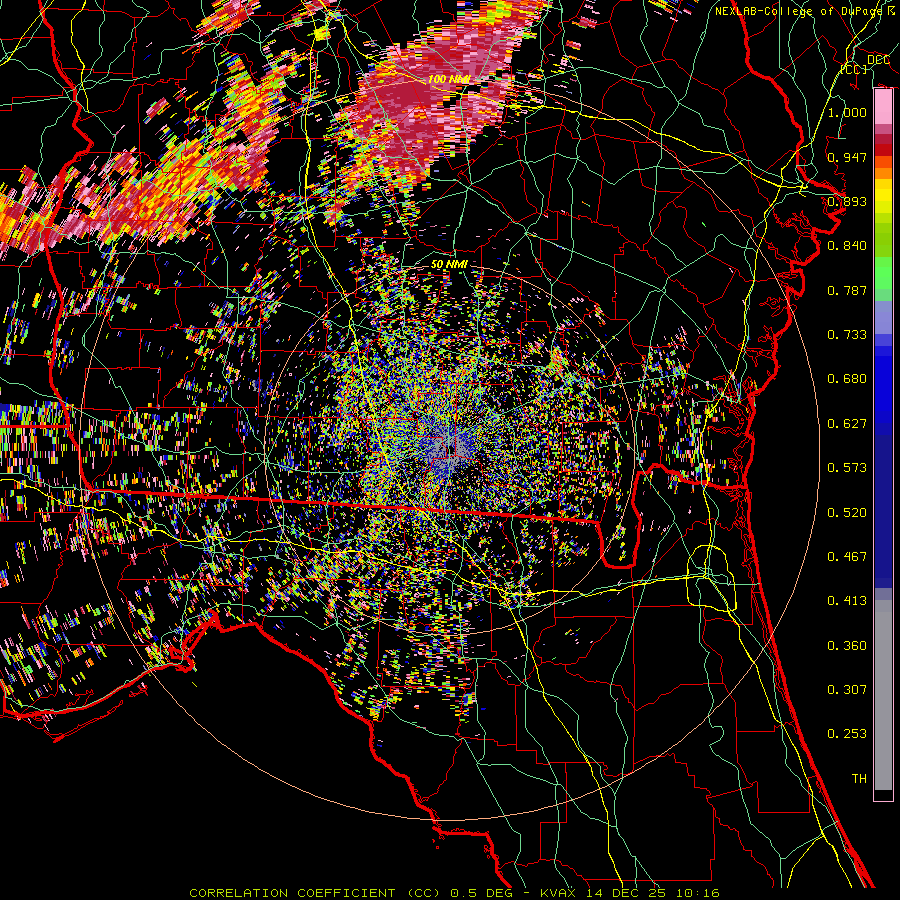Viewport: 900px width, 900px height.
Task: Select the 1.000 value on the scale
Action: [x=847, y=112]
